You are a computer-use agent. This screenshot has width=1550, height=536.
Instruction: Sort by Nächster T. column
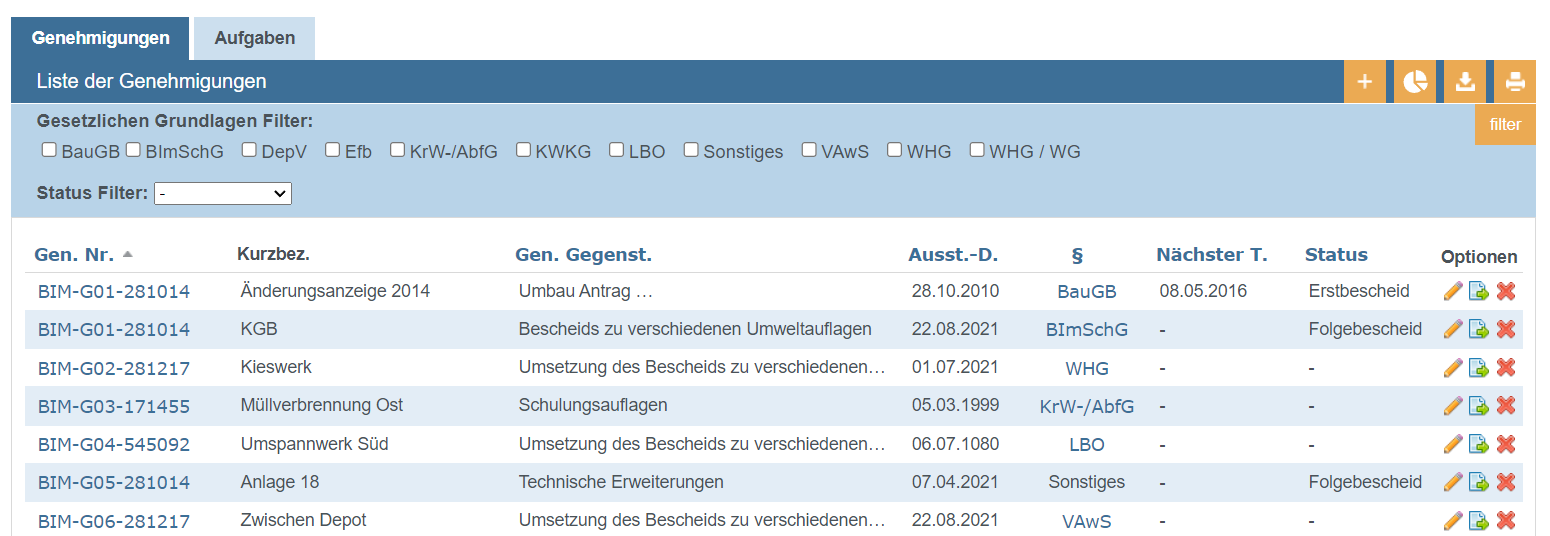[1212, 255]
